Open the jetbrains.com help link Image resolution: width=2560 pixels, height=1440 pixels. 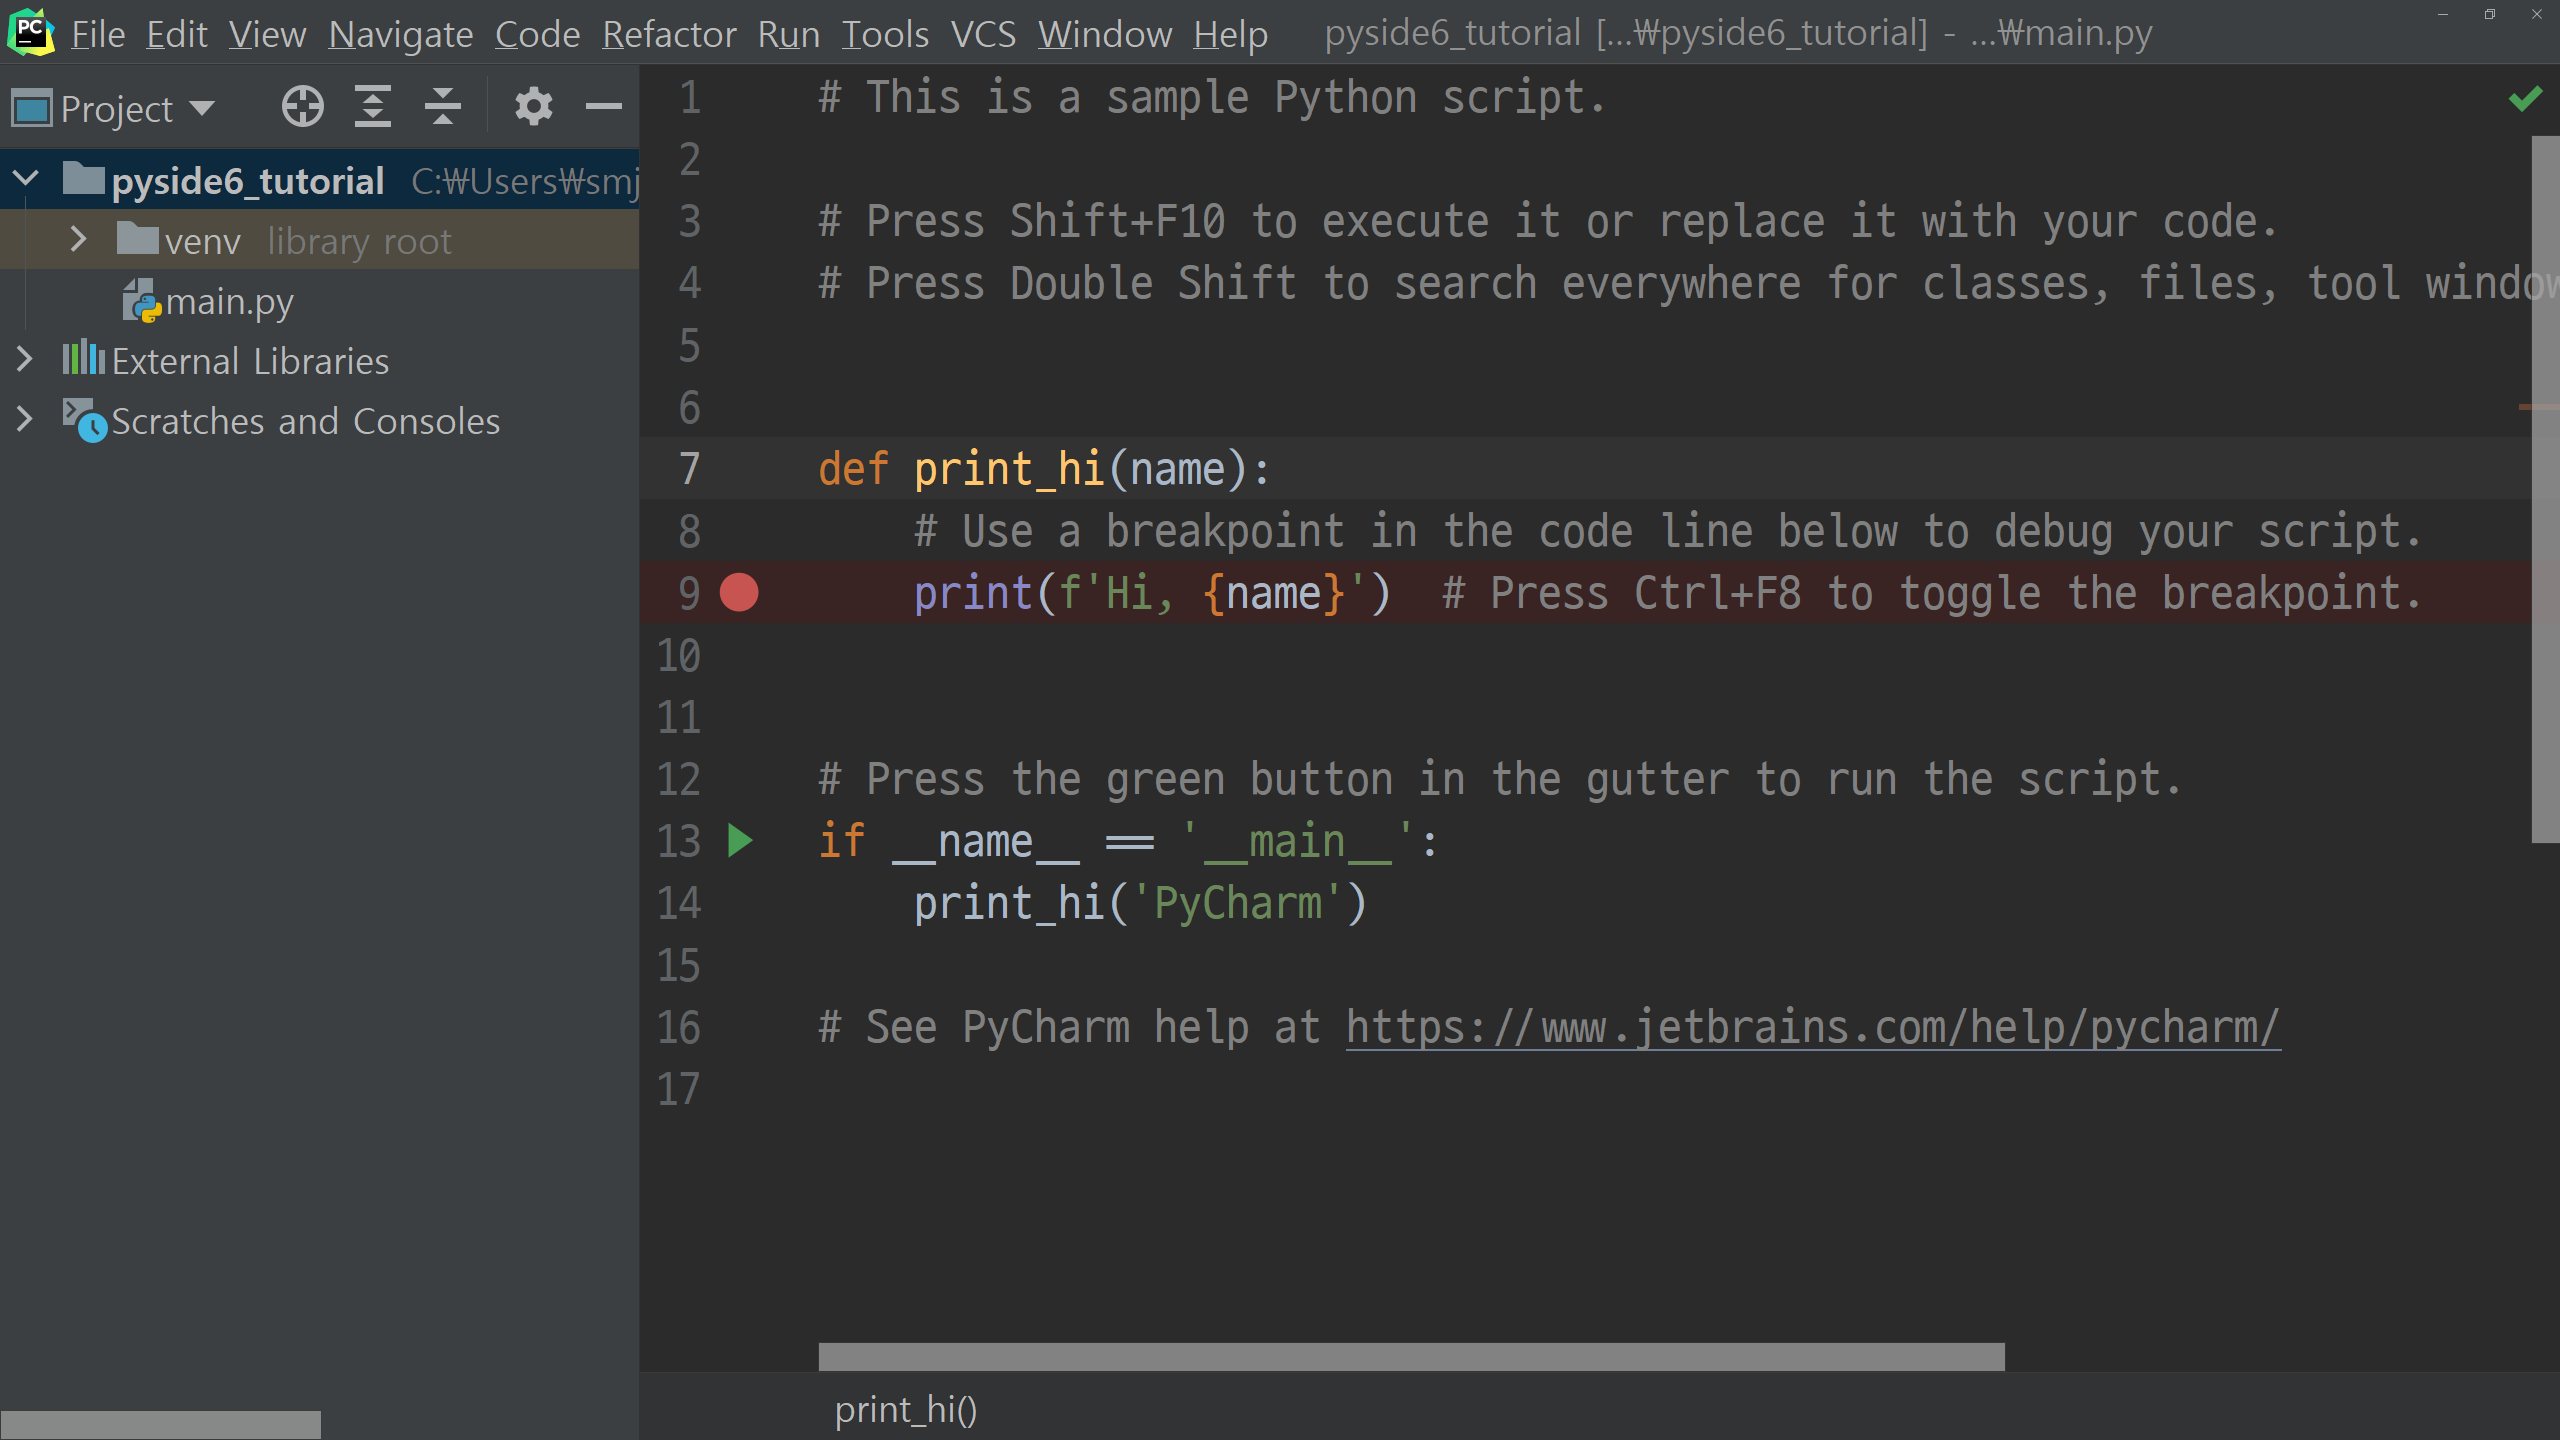pos(1812,1027)
